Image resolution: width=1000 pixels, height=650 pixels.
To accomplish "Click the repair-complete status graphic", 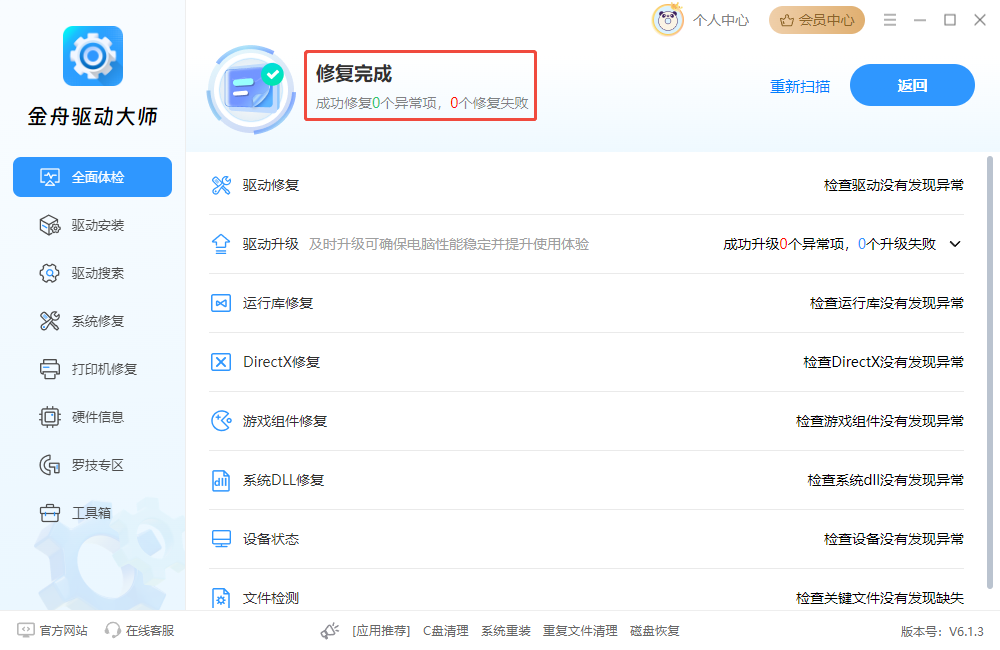I will pyautogui.click(x=251, y=89).
